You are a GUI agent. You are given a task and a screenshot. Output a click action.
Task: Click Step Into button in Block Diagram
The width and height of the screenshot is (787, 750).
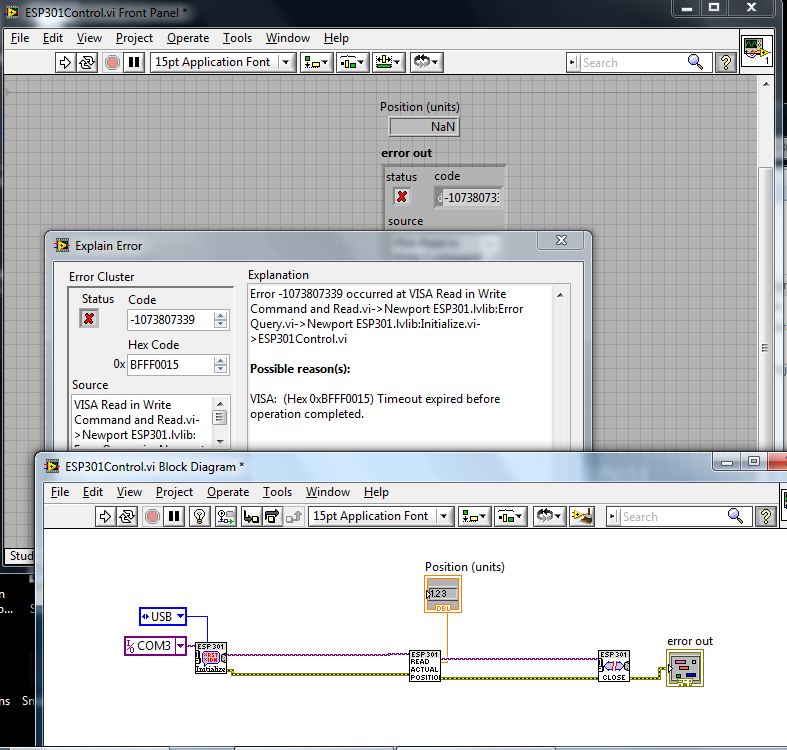pos(251,516)
